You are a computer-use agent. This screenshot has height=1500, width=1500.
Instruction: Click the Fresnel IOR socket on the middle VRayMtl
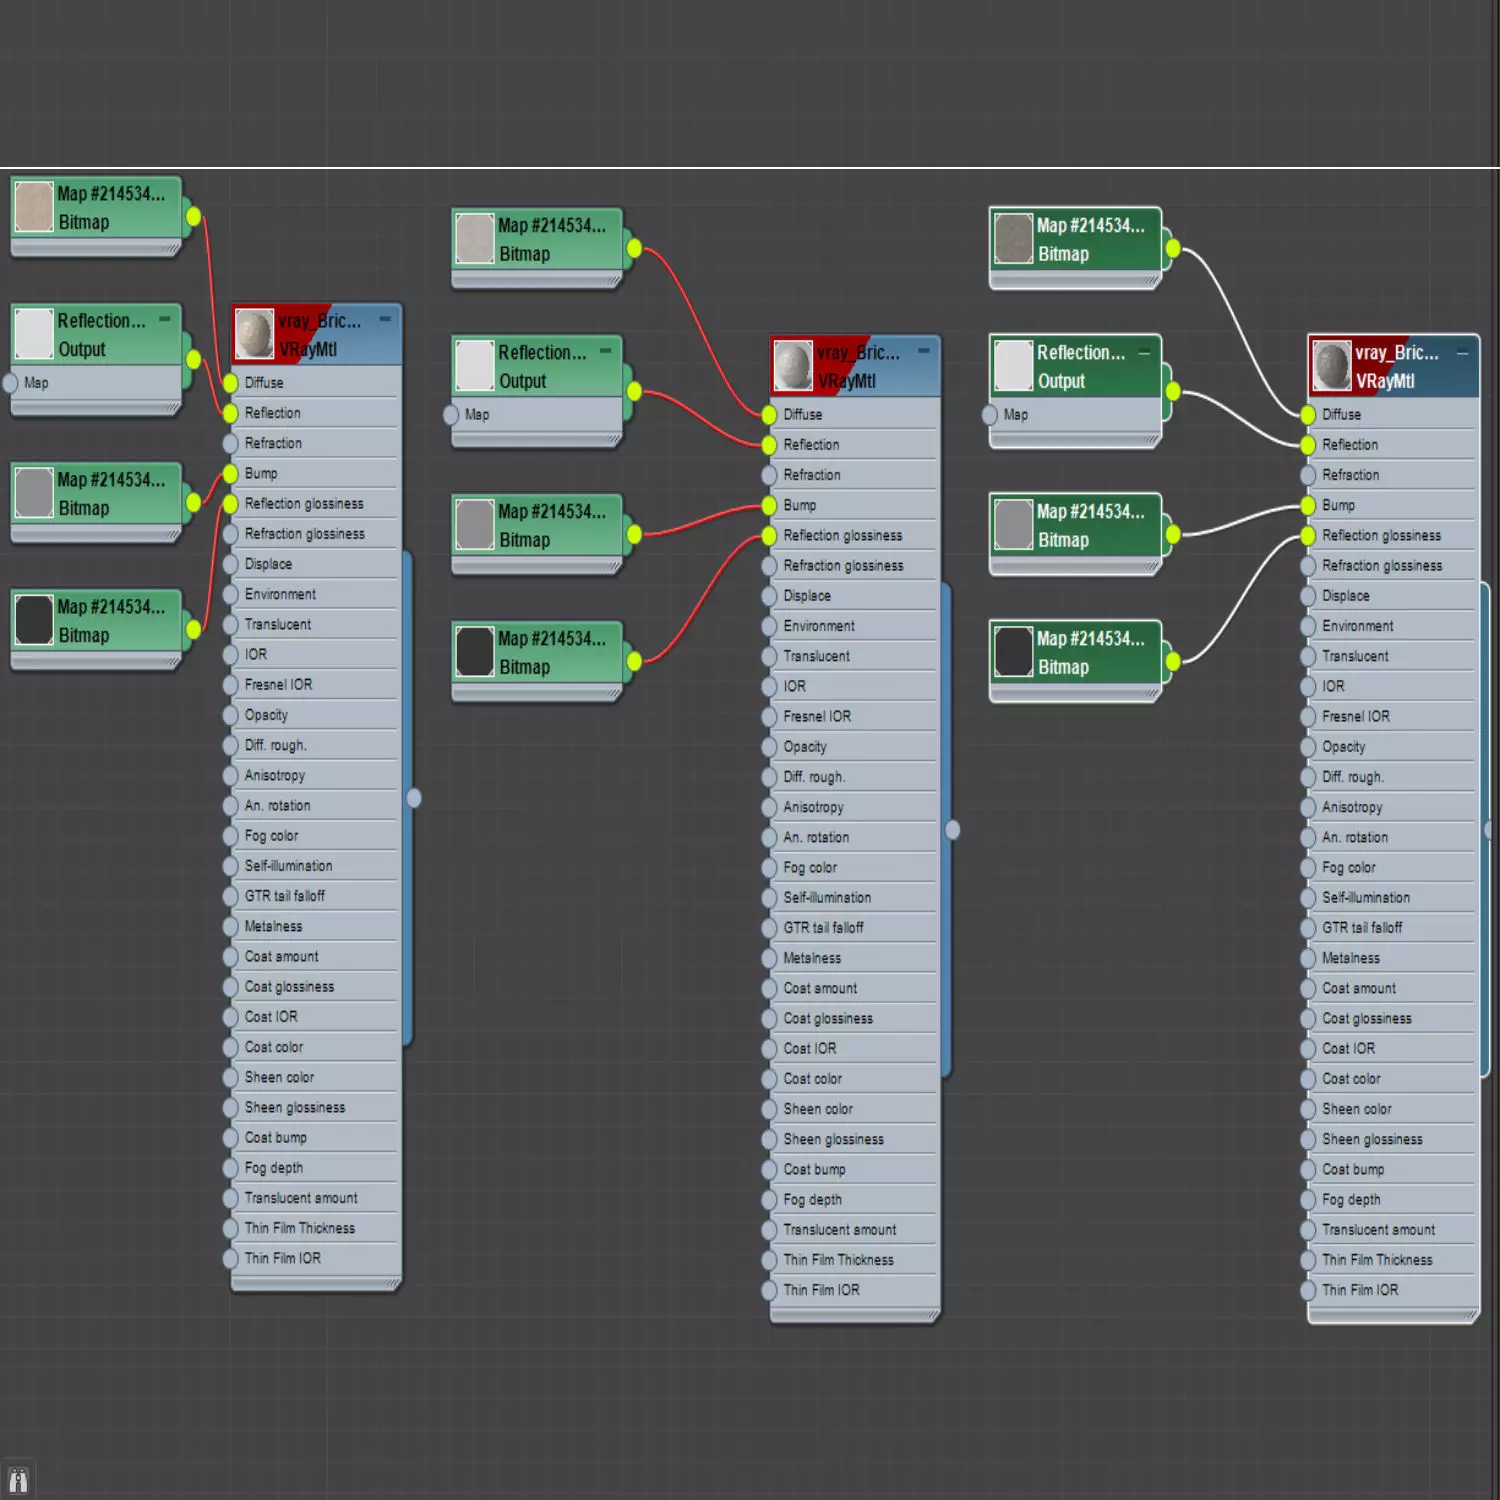click(x=768, y=716)
